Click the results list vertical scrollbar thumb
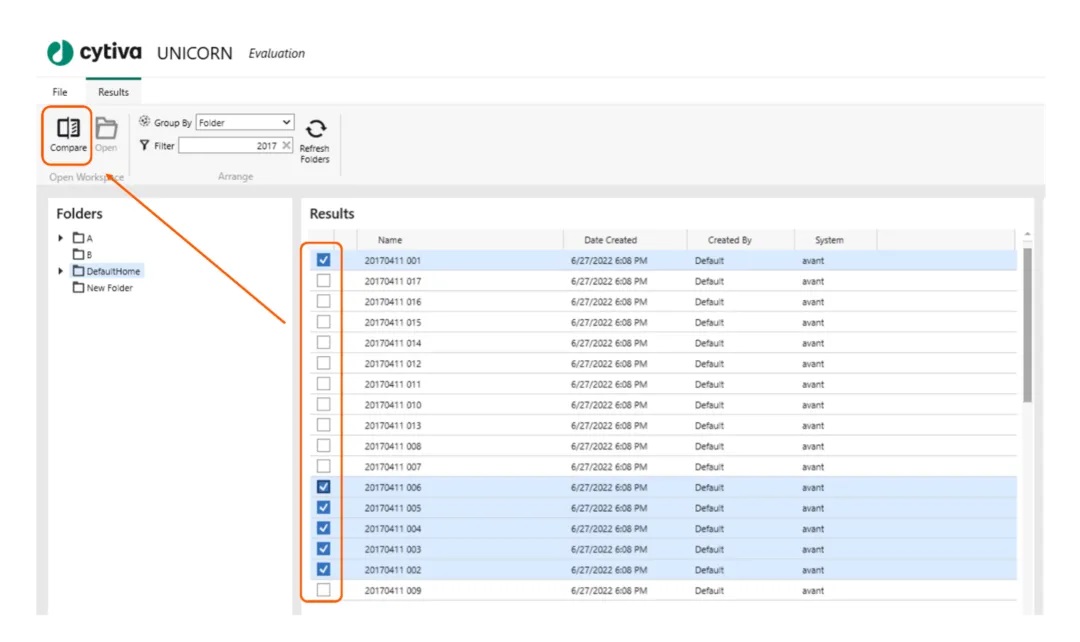The image size is (1080, 642). [x=1027, y=325]
